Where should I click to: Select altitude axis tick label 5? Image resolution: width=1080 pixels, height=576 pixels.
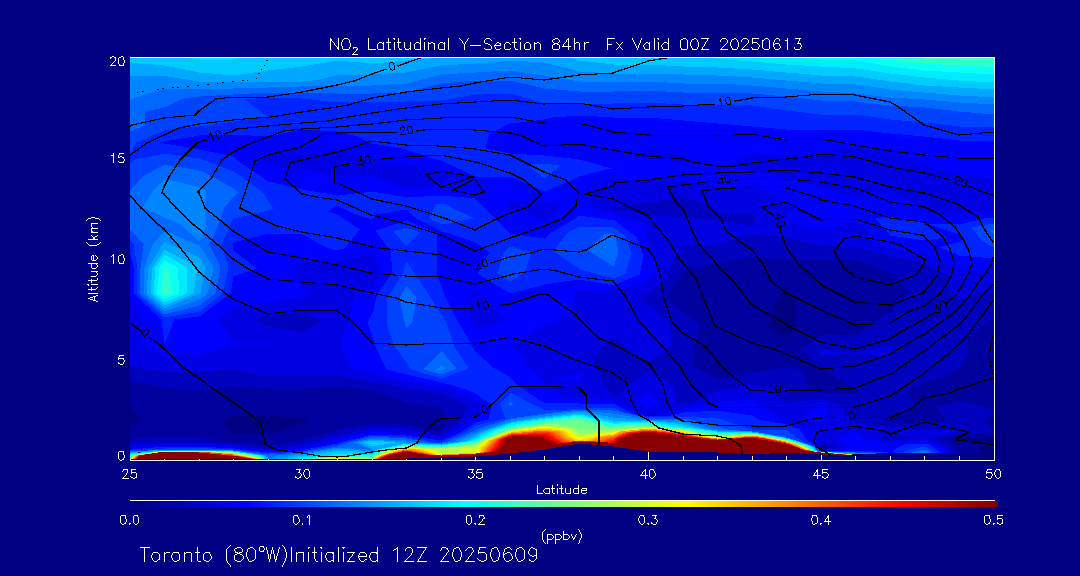click(x=121, y=360)
